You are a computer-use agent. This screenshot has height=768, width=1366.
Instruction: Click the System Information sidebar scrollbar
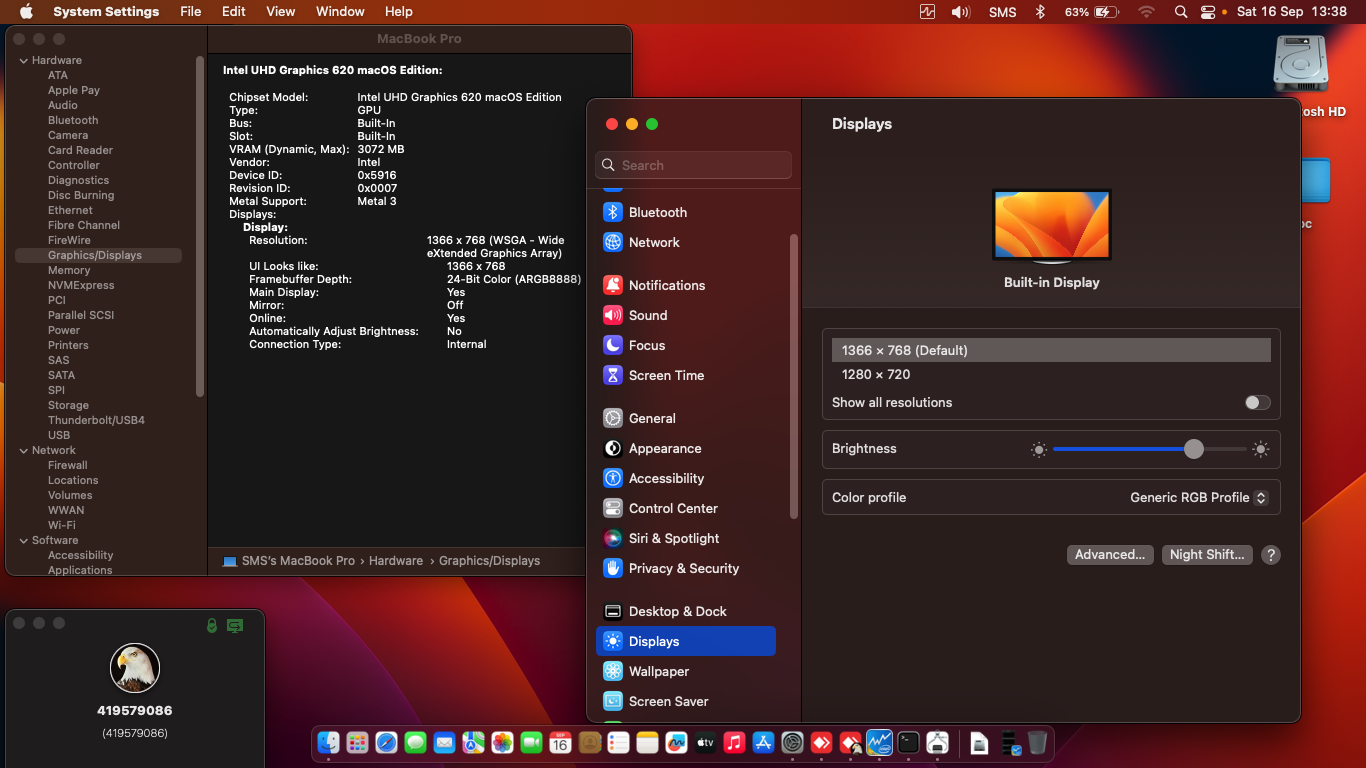pos(201,227)
